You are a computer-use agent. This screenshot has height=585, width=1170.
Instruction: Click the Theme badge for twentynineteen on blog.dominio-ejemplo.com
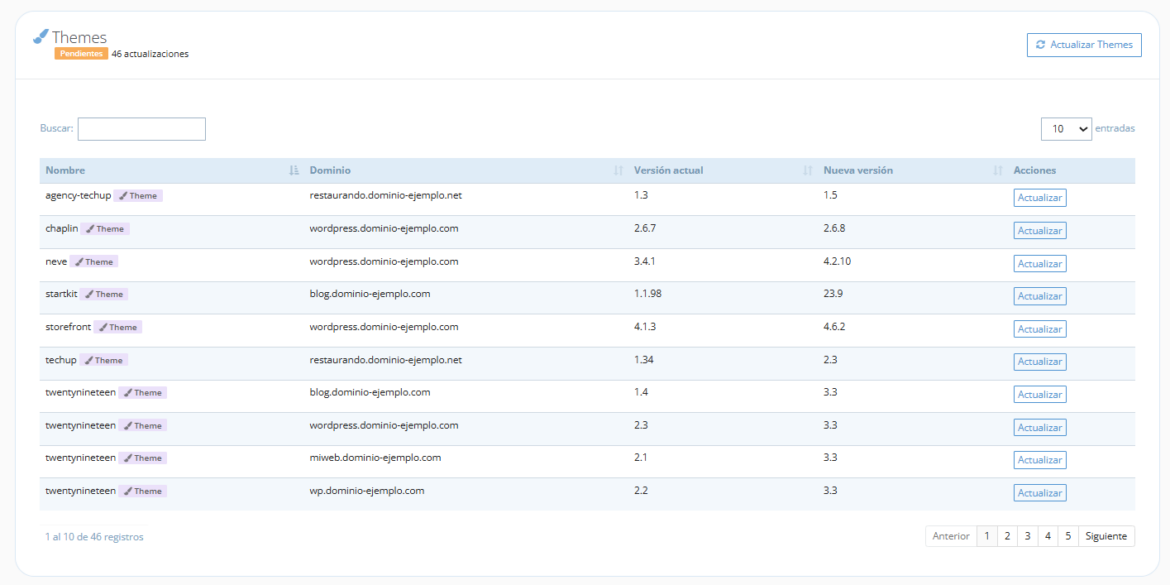click(143, 393)
